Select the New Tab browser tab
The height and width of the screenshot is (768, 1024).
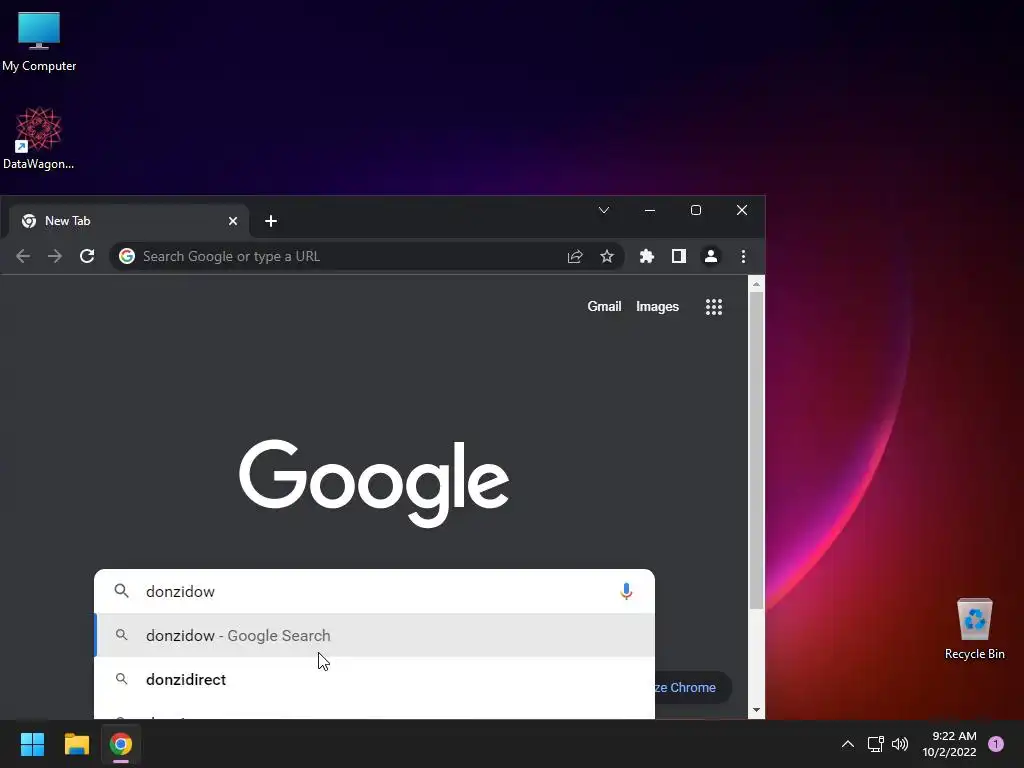pyautogui.click(x=129, y=221)
